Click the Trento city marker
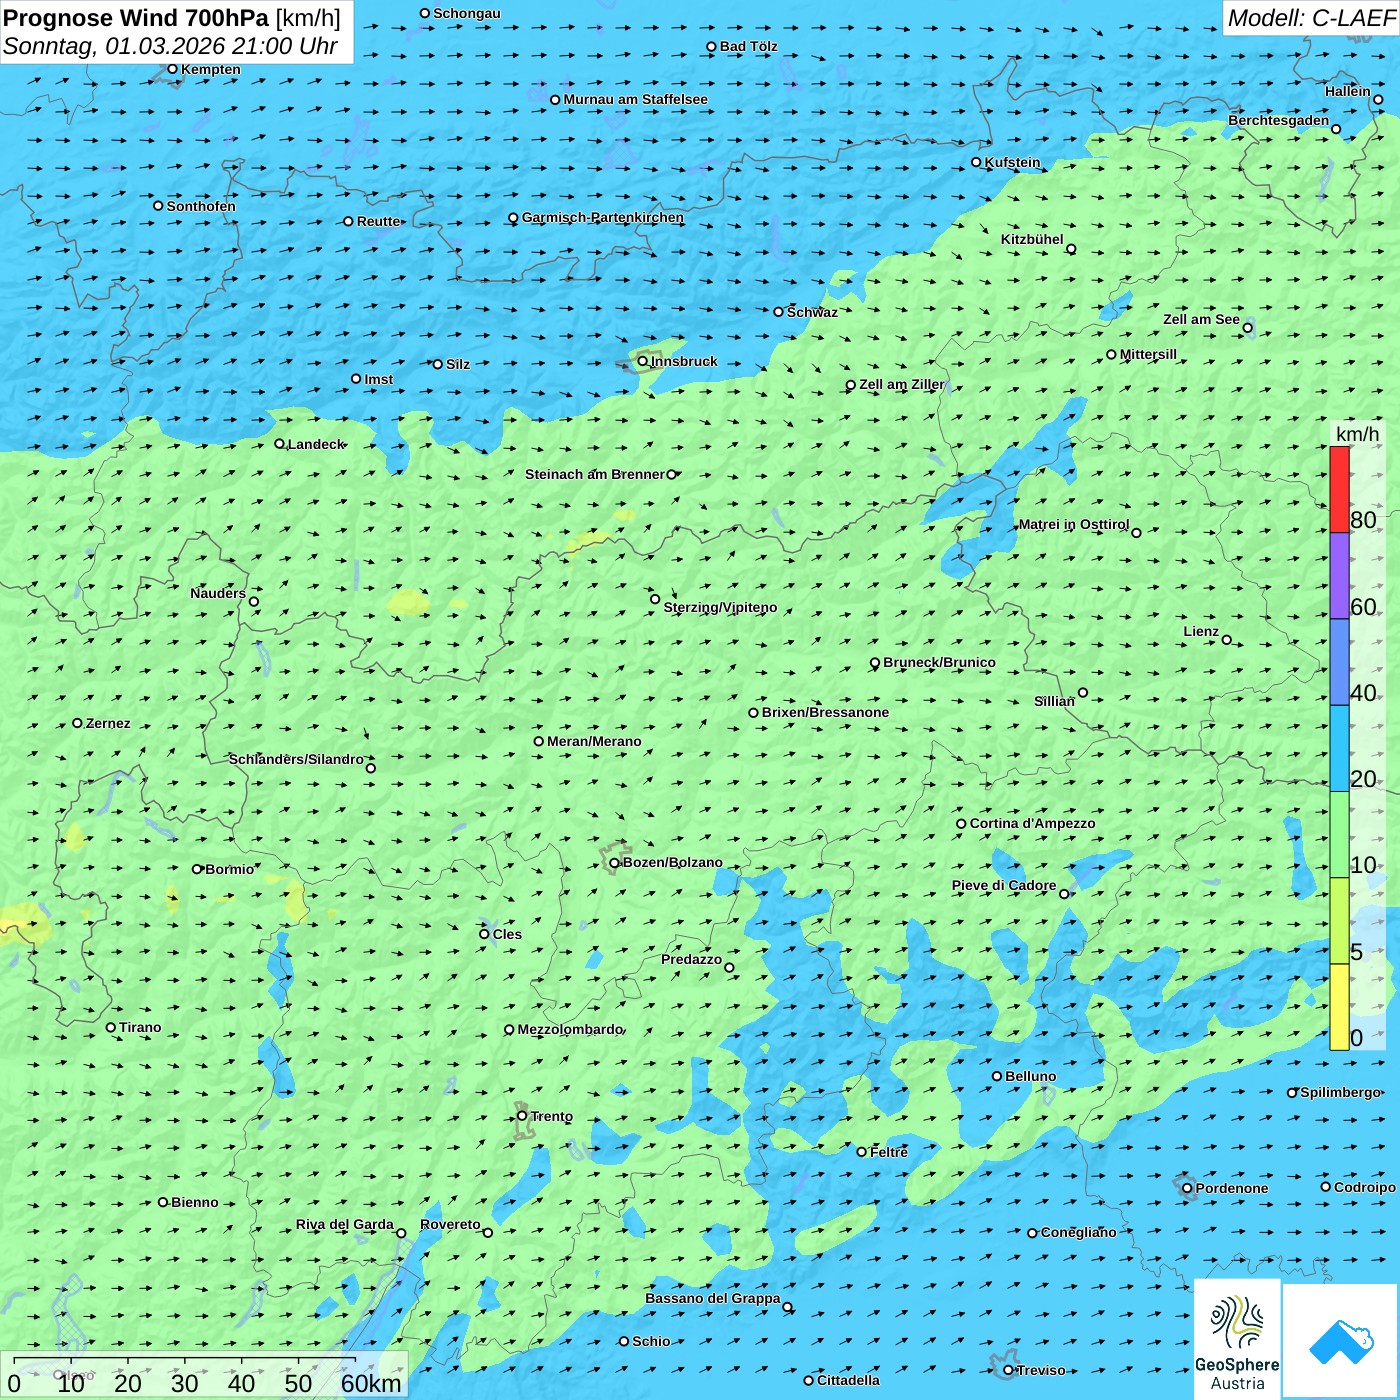1400x1400 pixels. (x=522, y=1116)
